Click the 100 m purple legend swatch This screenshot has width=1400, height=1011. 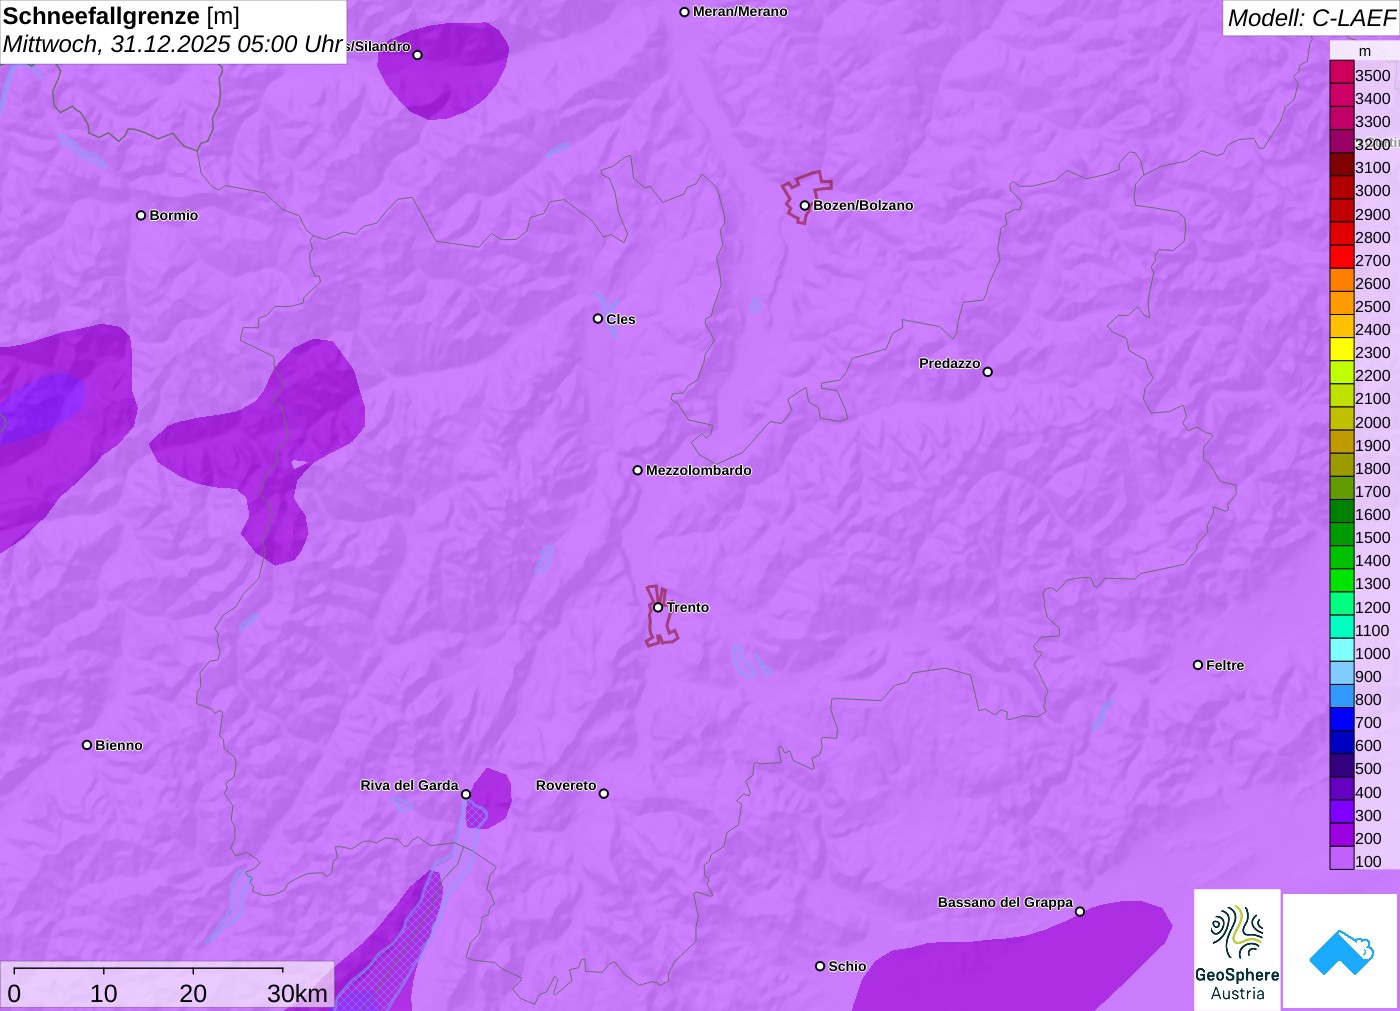(1342, 859)
